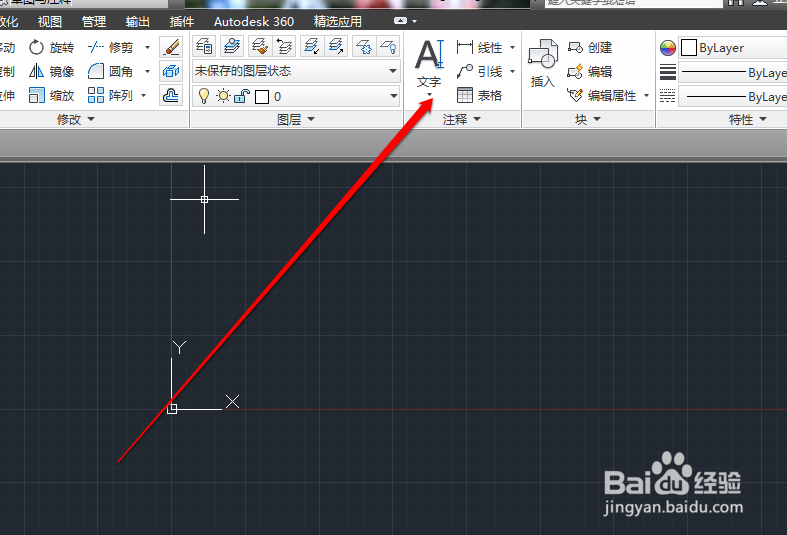Expand the Properties (特性) panel
This screenshot has height=535, width=787.
tap(748, 119)
